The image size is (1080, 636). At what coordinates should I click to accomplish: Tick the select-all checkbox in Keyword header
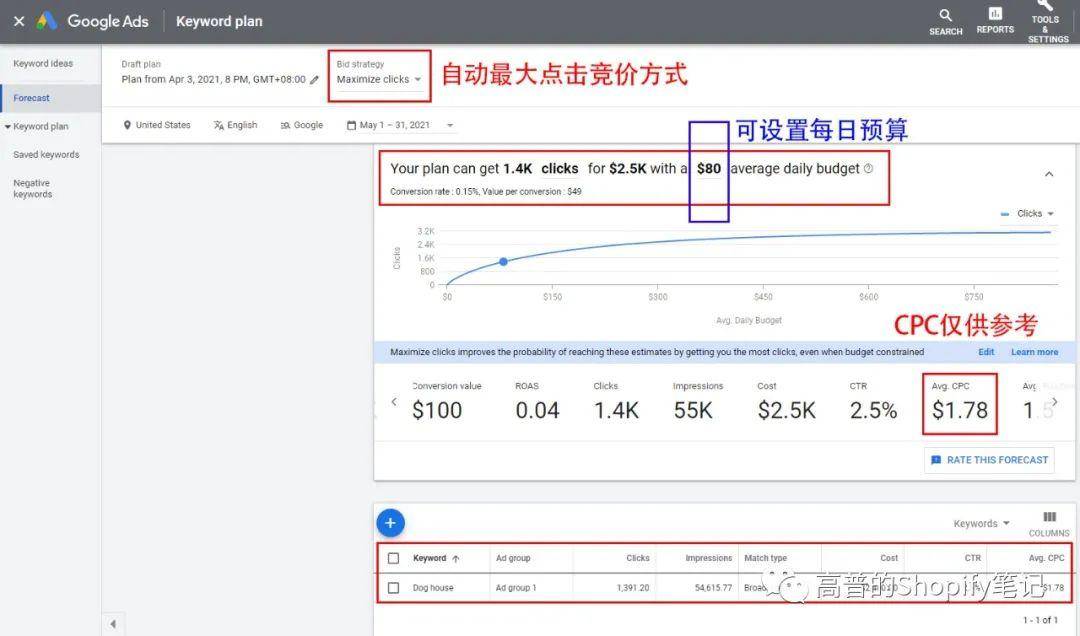(x=393, y=558)
